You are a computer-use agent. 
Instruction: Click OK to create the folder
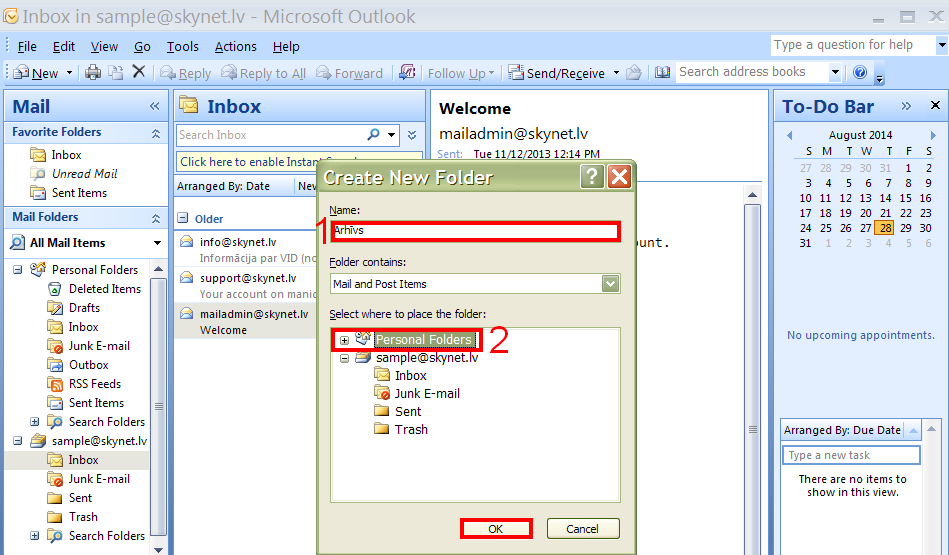496,528
